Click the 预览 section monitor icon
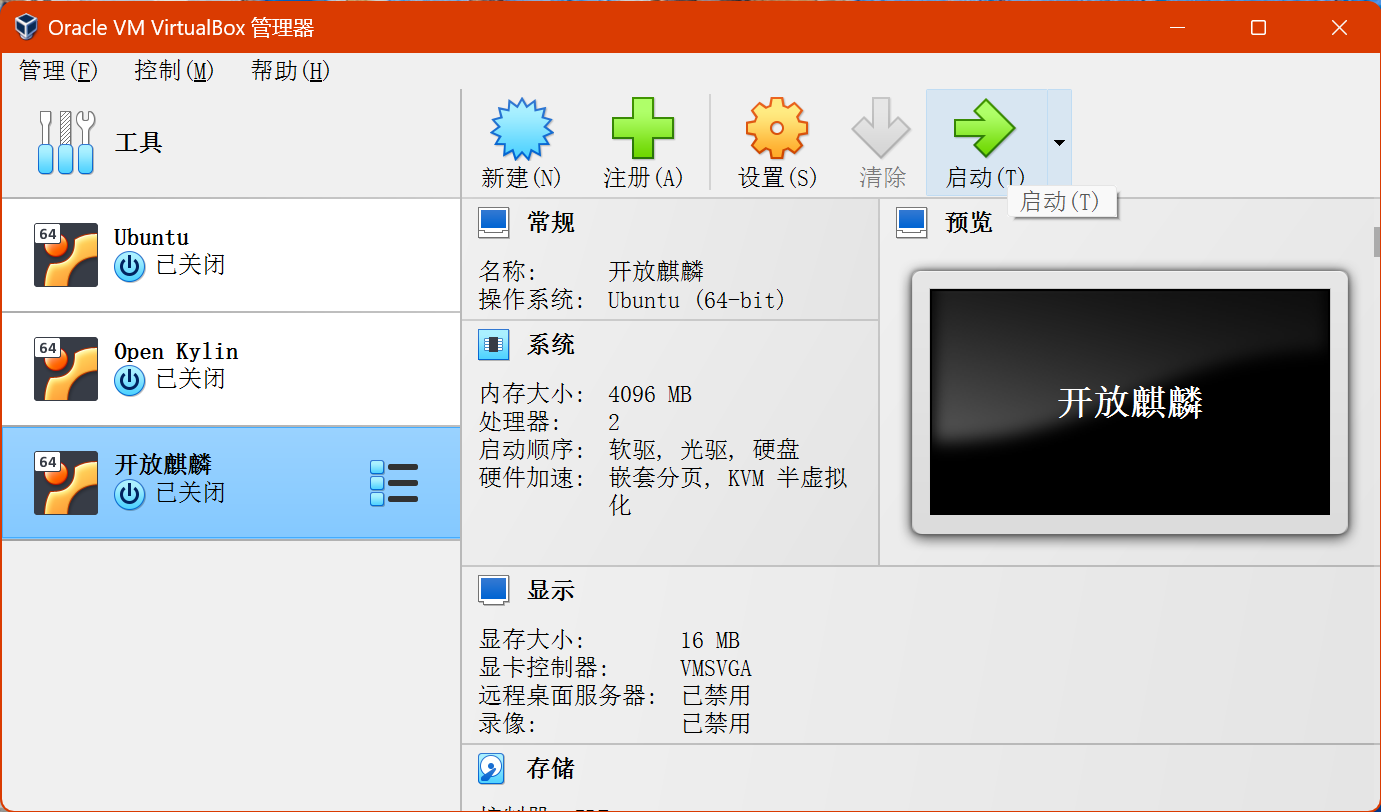 coord(912,222)
